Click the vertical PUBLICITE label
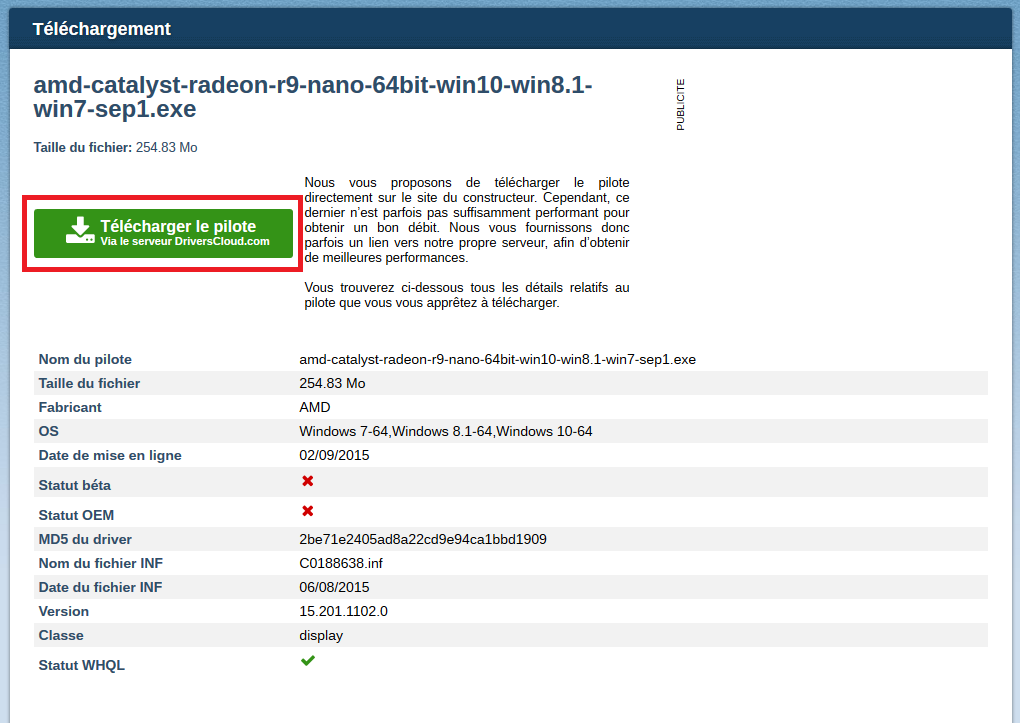Viewport: 1020px width, 723px height. click(681, 105)
